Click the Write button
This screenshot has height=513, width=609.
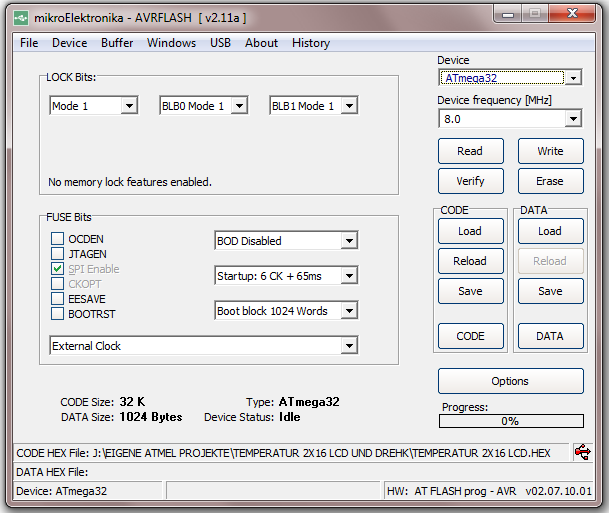click(551, 151)
